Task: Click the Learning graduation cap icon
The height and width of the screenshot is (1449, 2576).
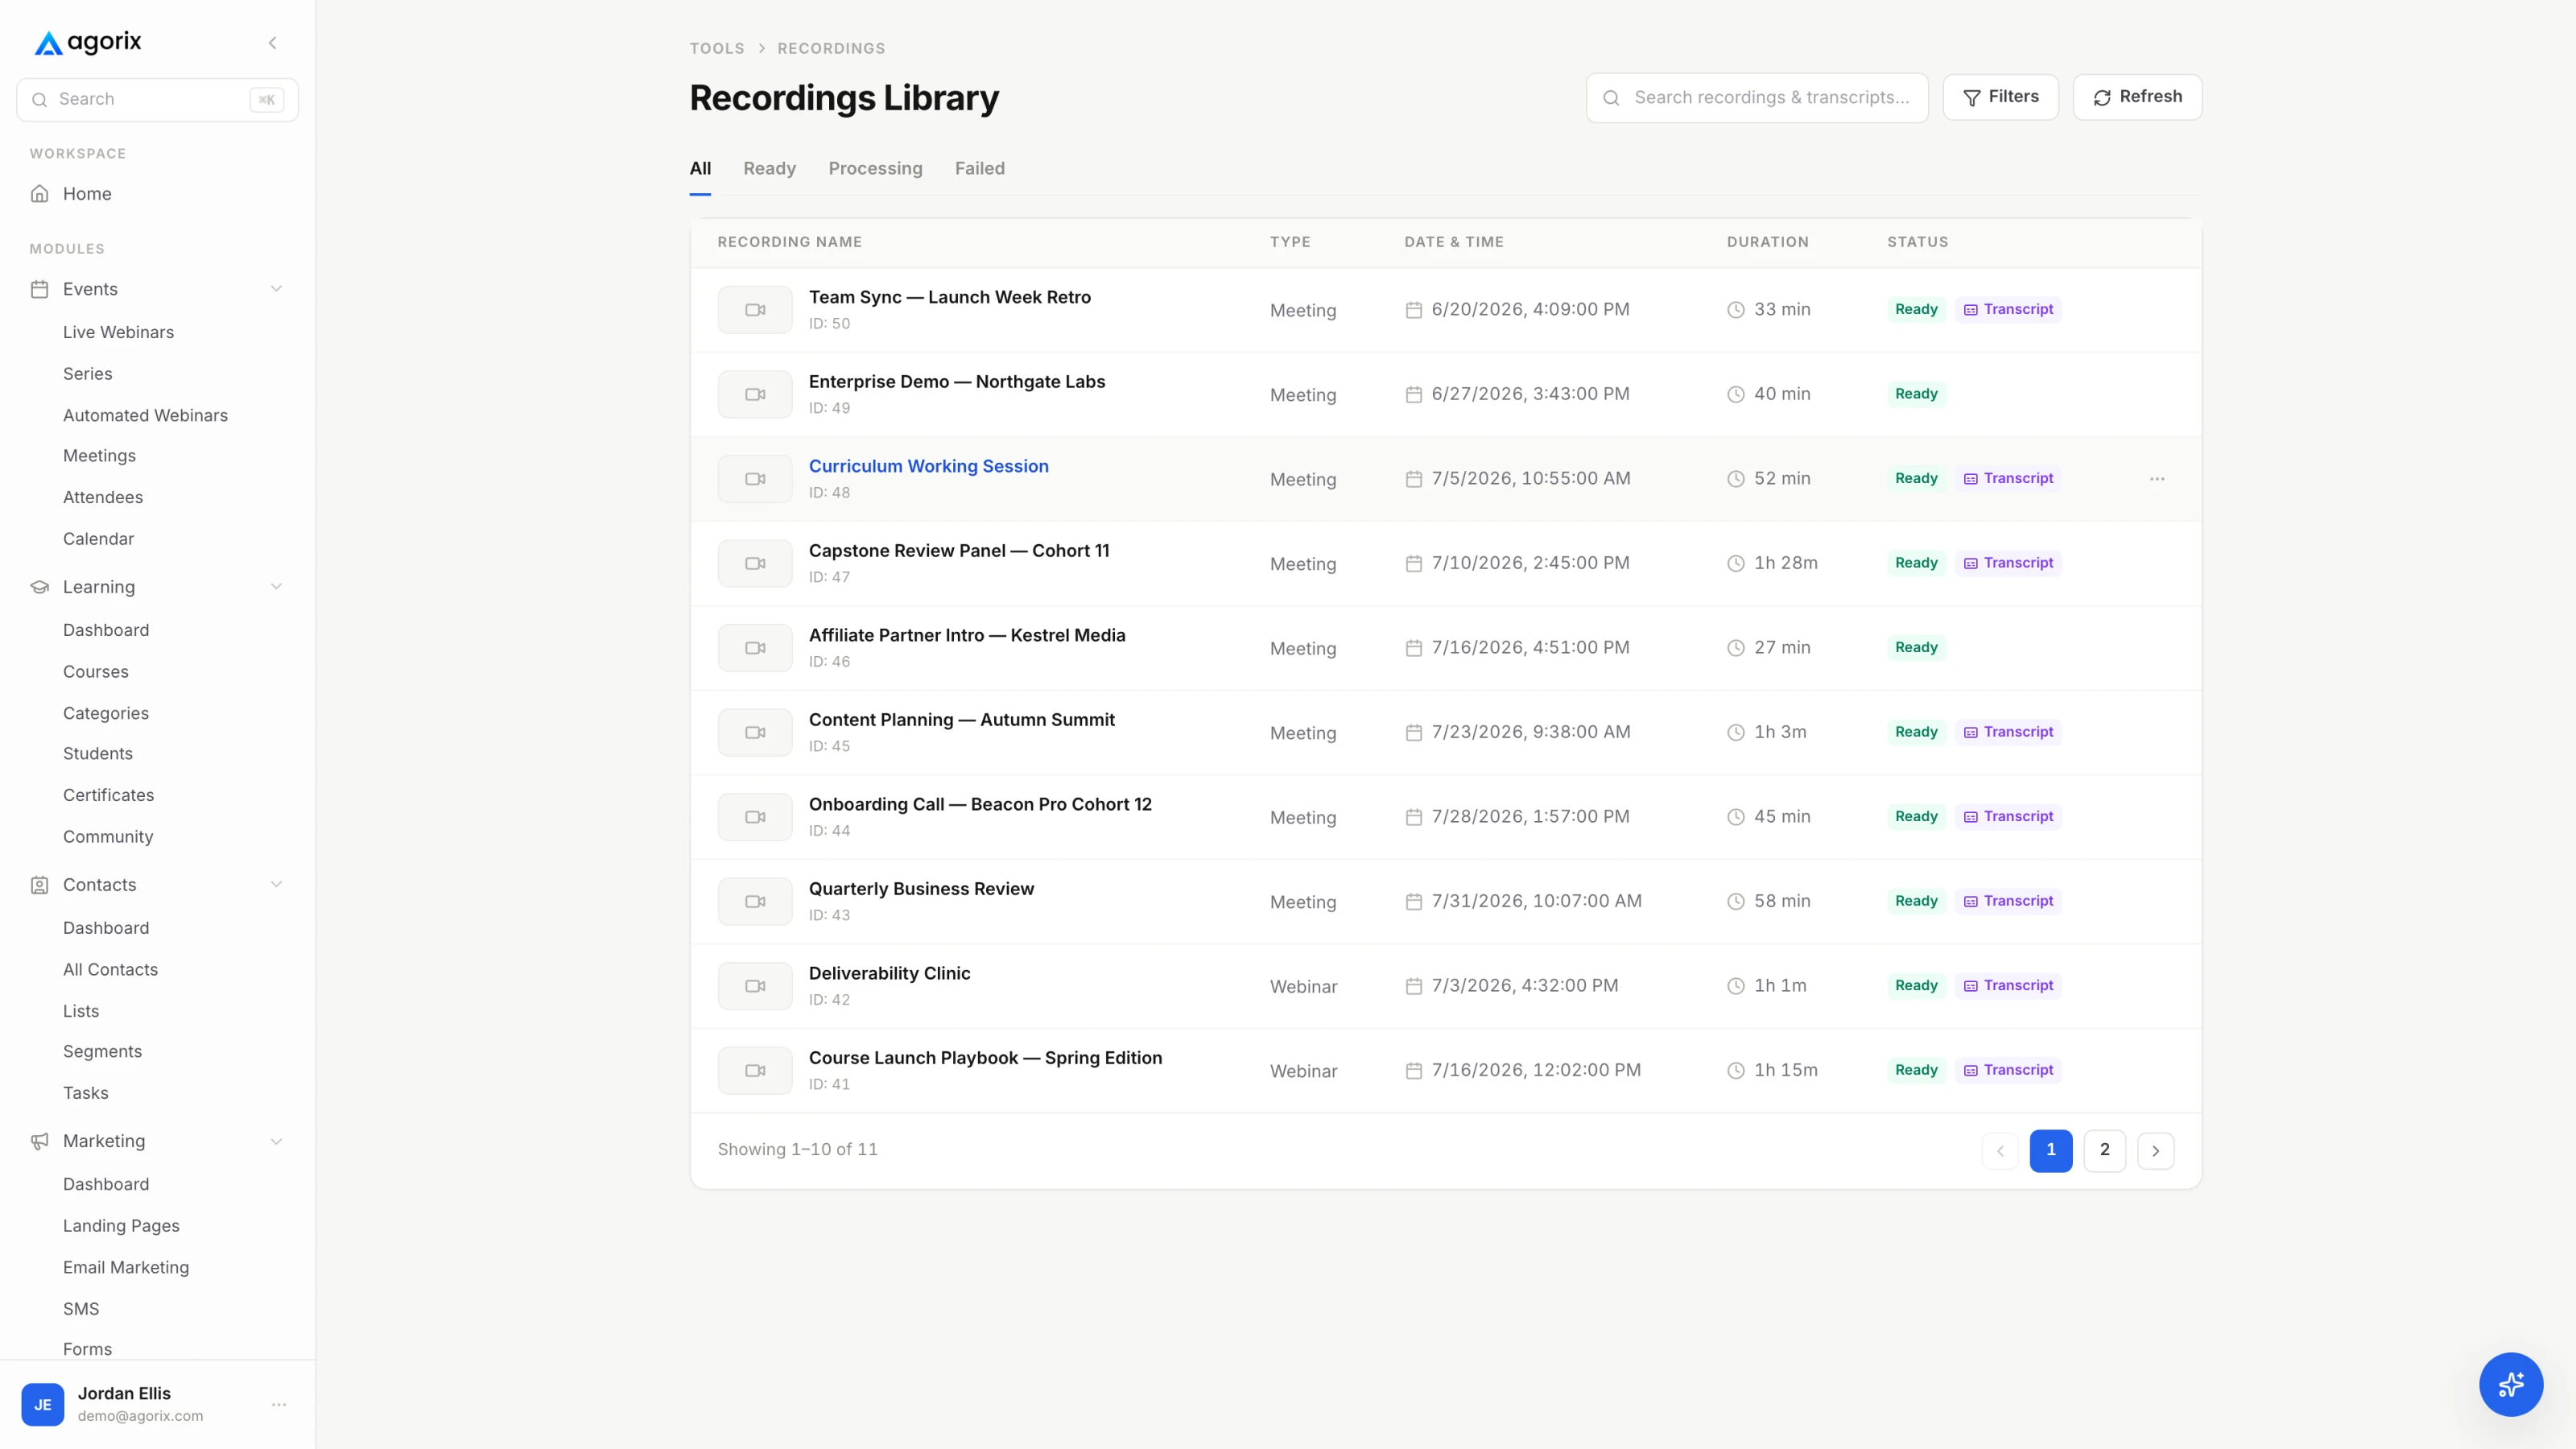Action: click(39, 587)
